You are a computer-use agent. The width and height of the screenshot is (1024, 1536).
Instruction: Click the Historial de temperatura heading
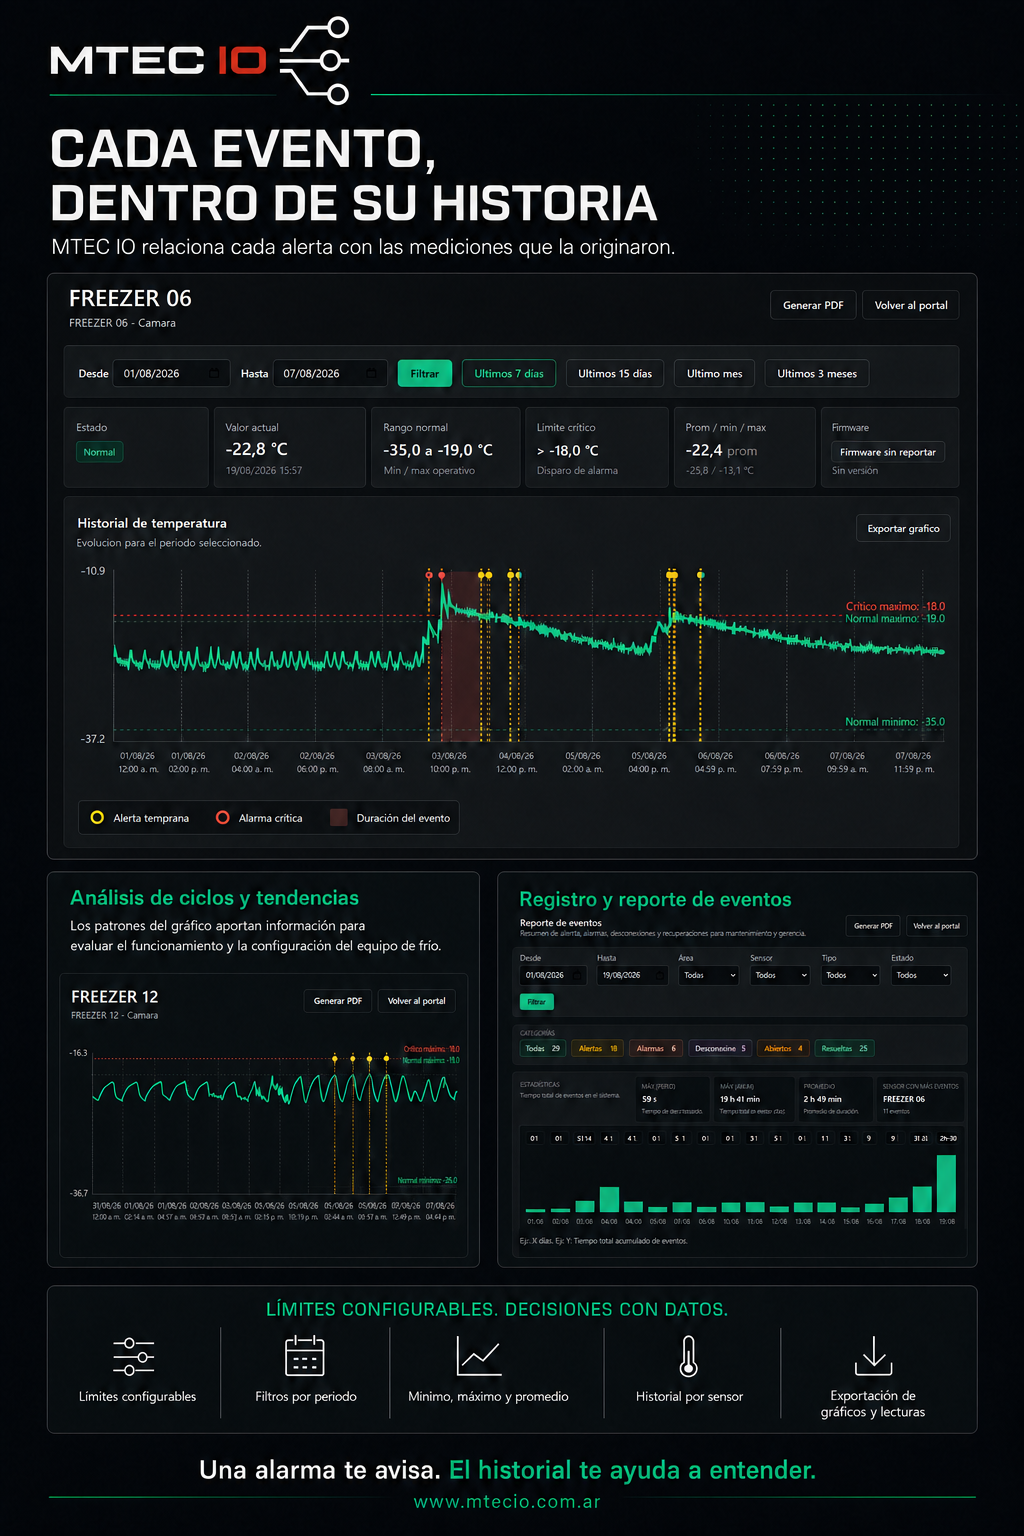[152, 523]
